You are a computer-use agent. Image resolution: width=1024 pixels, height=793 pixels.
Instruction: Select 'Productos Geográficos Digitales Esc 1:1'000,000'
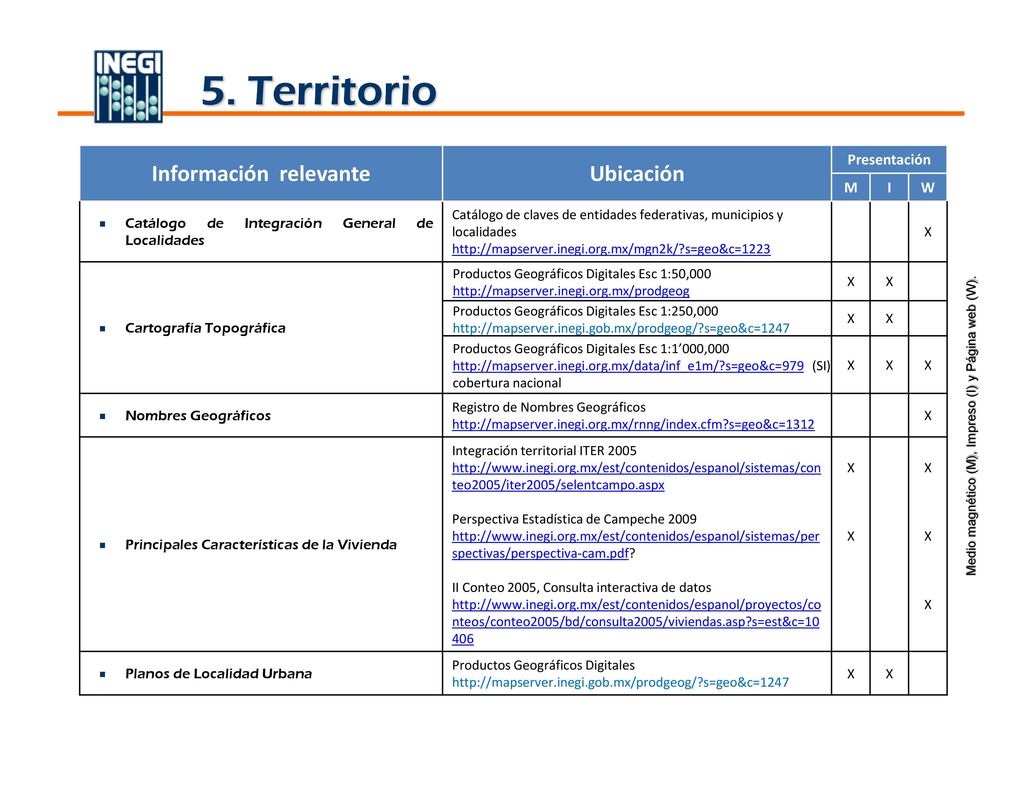591,349
